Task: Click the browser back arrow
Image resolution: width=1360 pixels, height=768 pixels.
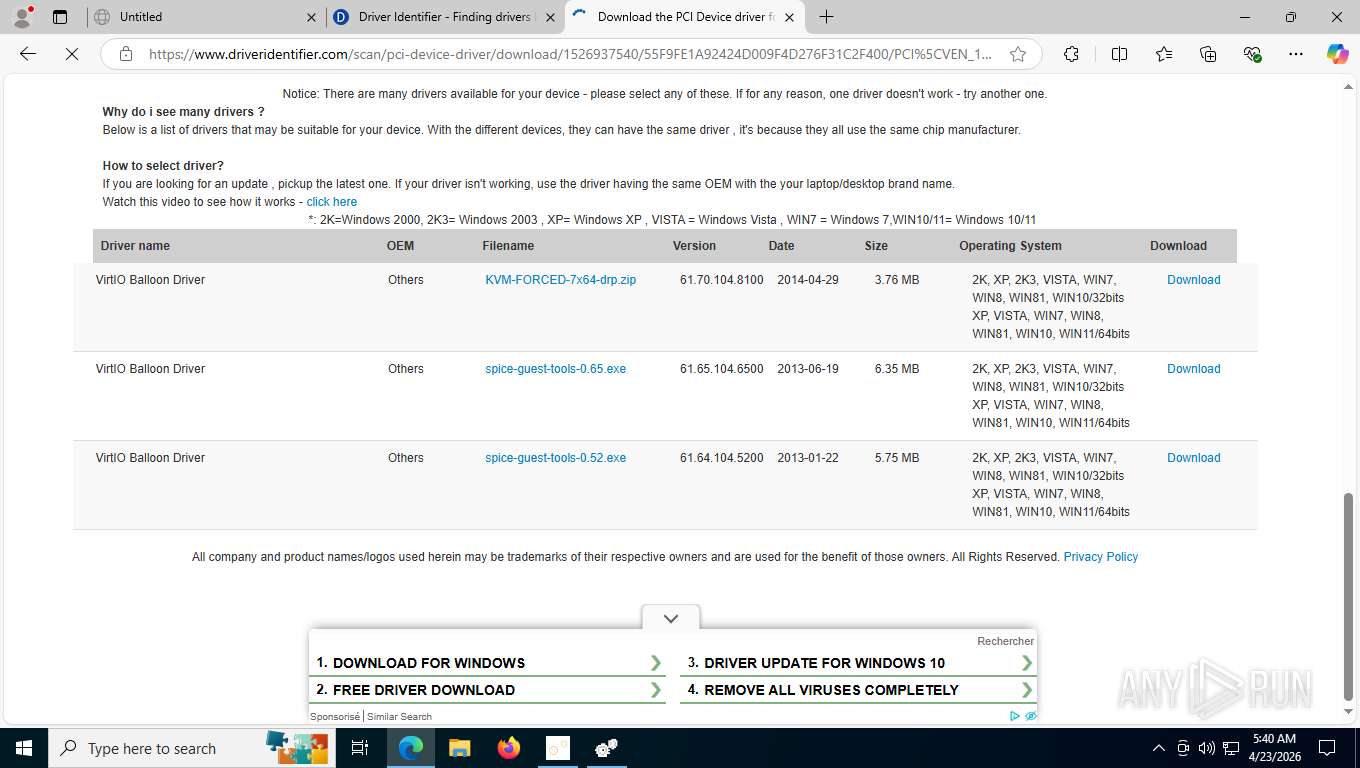Action: click(x=28, y=54)
